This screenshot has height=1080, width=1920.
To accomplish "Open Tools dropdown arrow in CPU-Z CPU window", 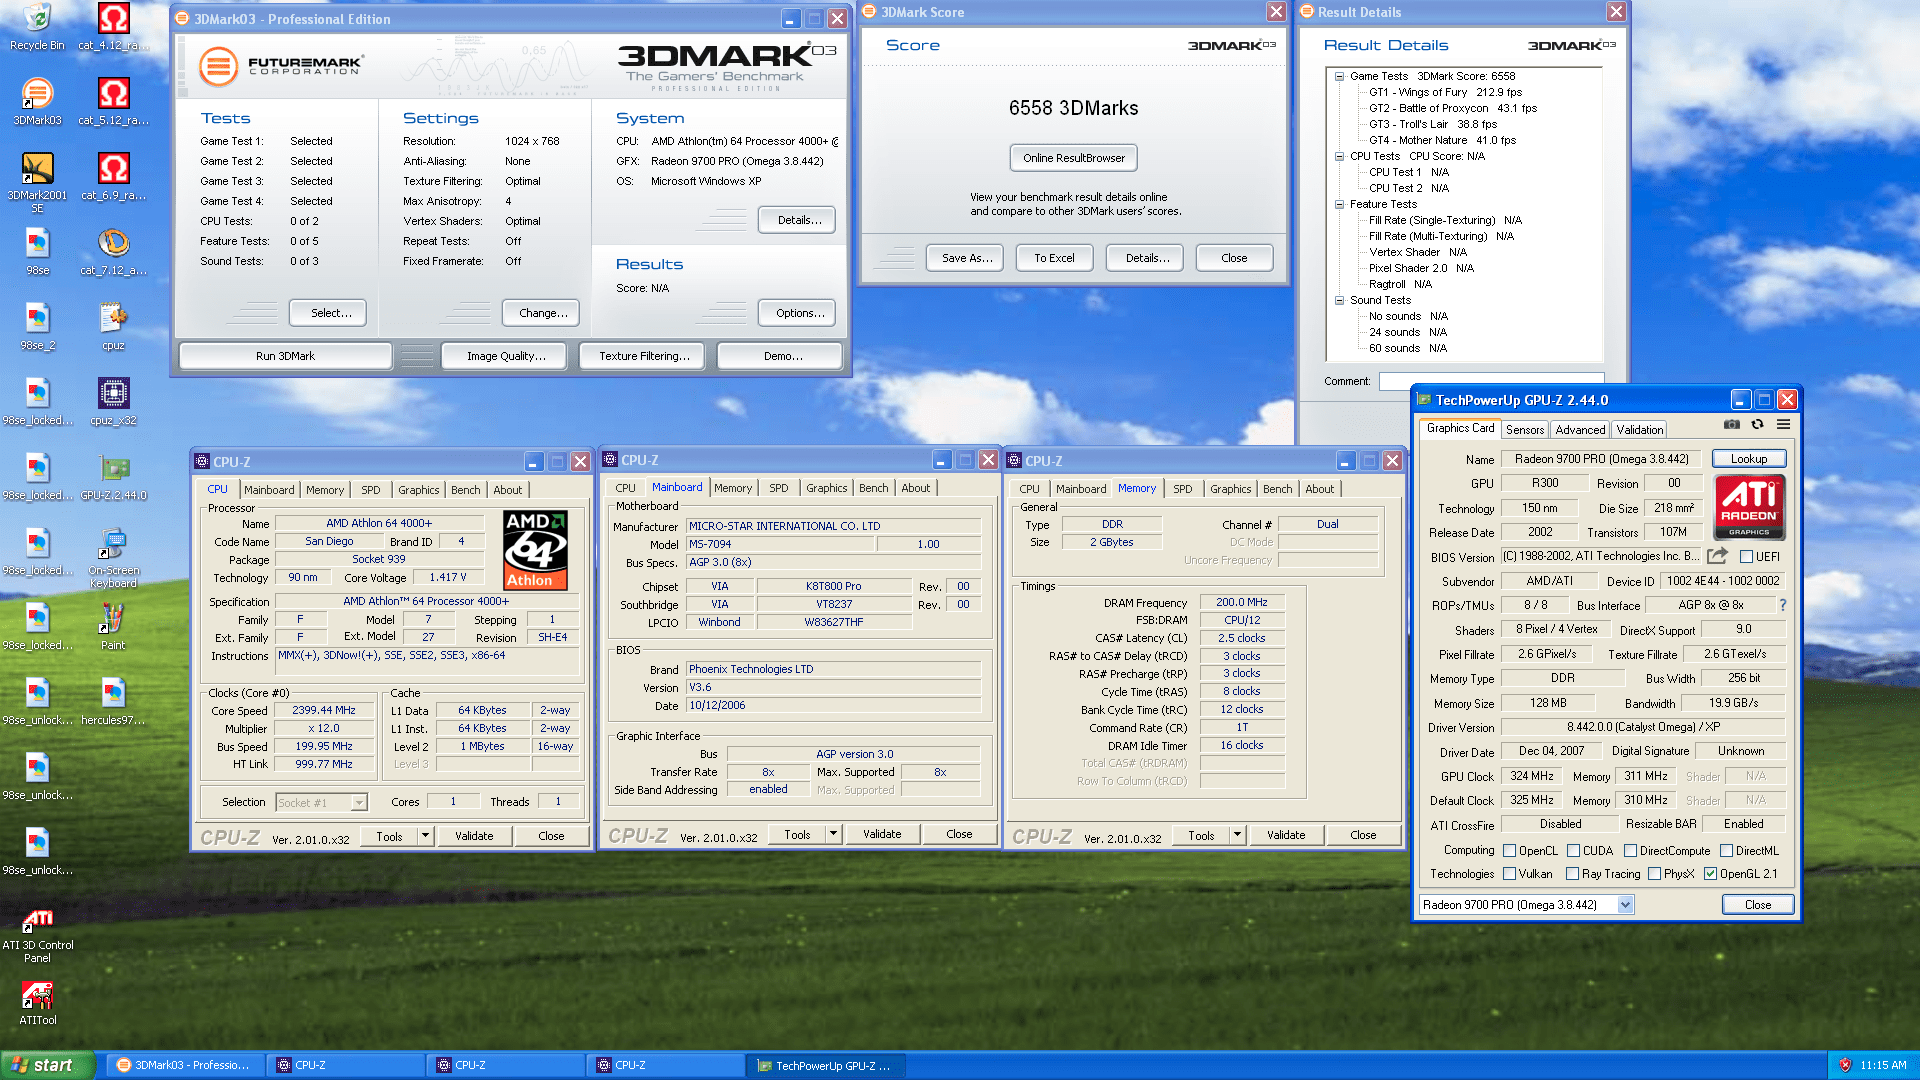I will click(425, 835).
